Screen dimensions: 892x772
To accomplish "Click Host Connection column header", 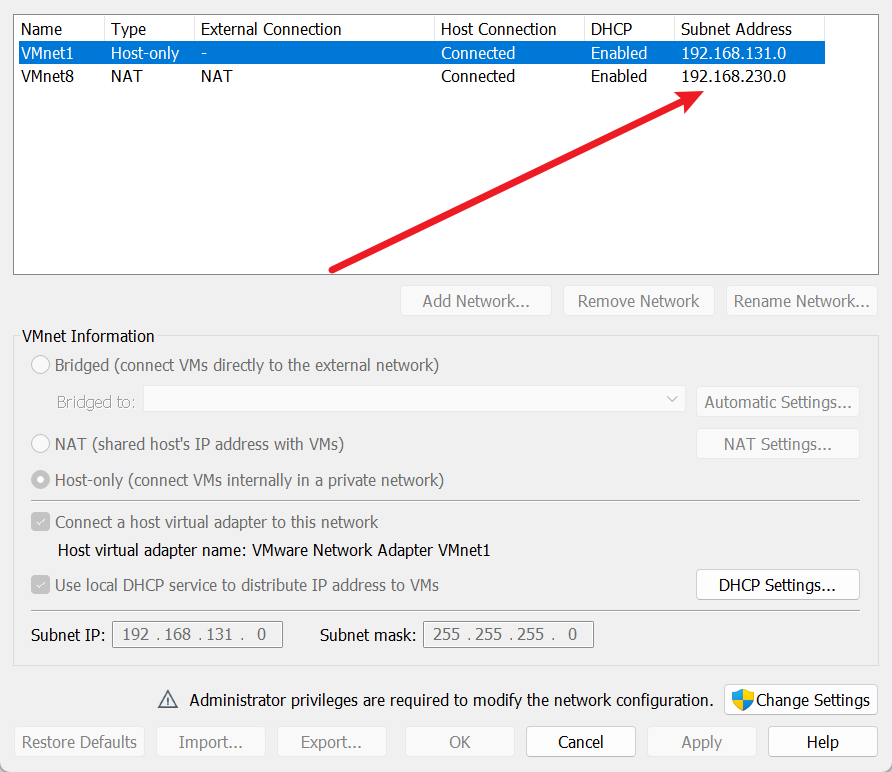I will tap(509, 29).
